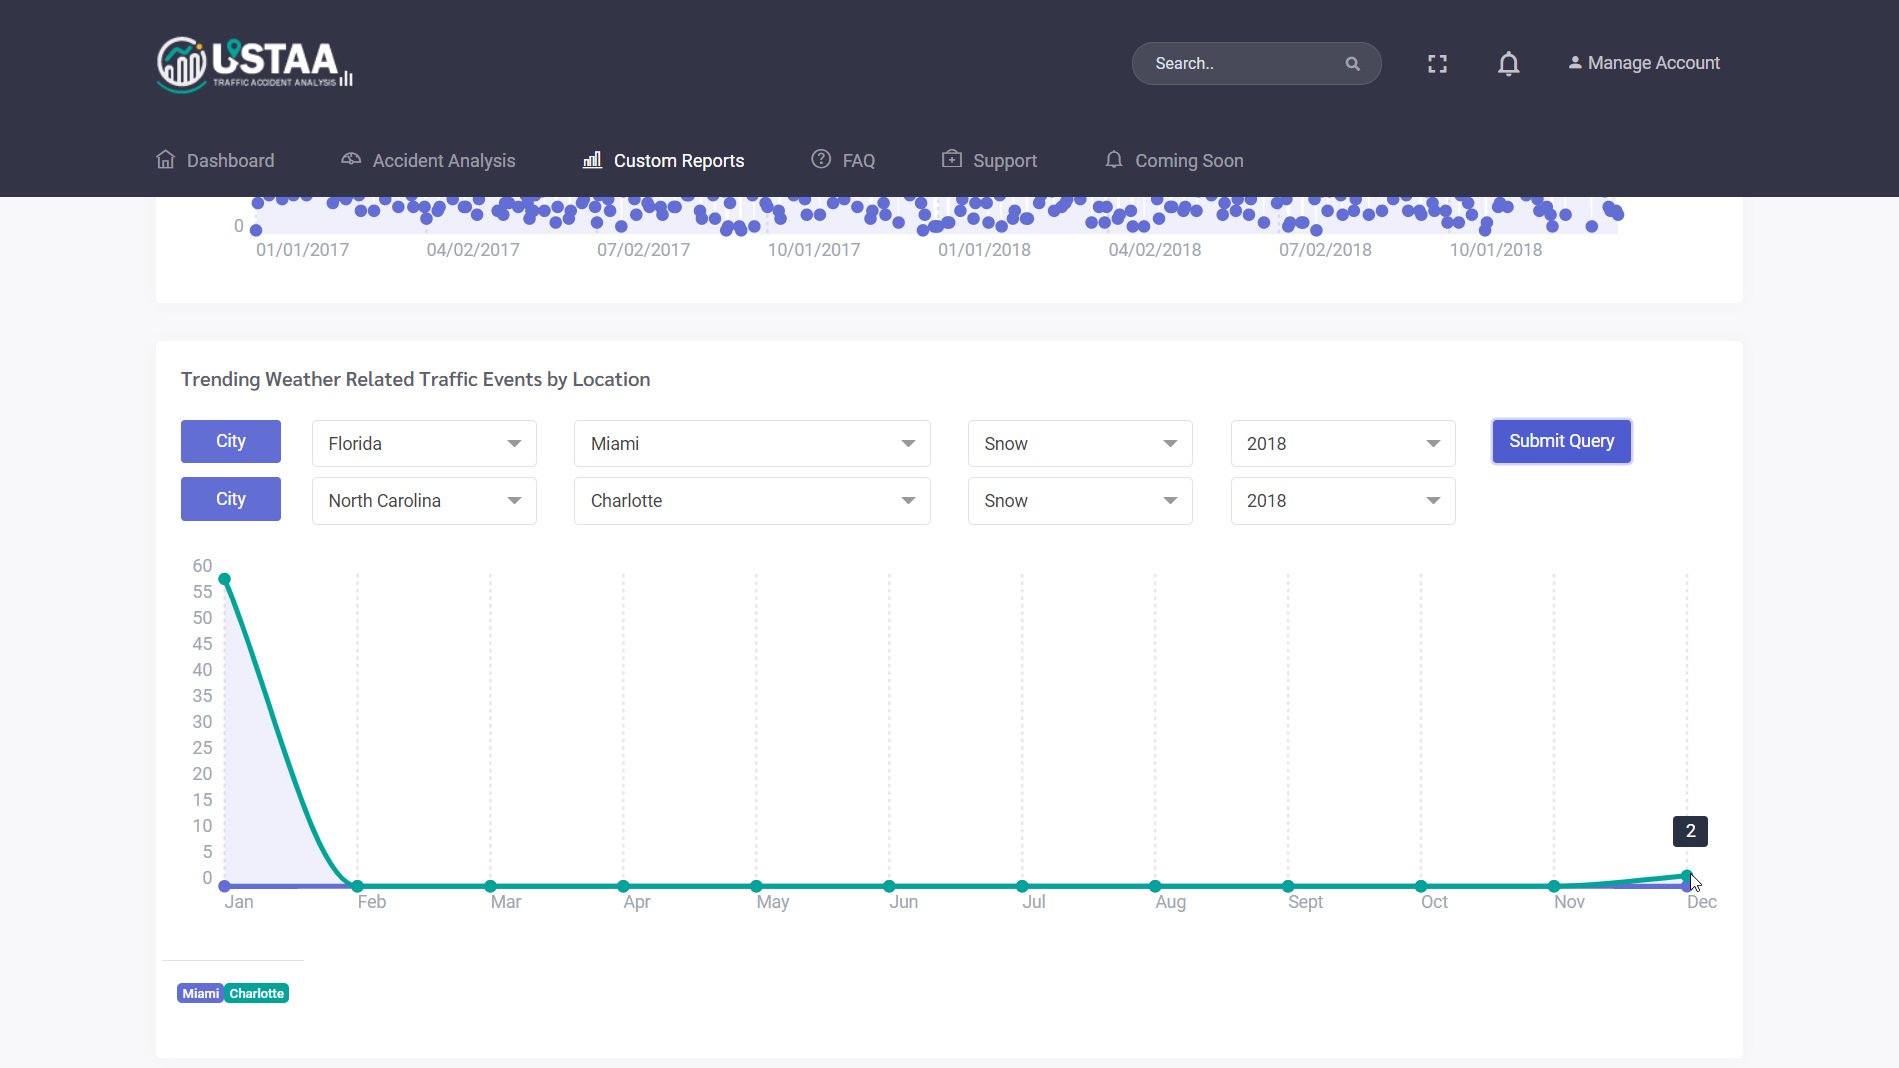Open the Florida state dropdown
The image size is (1899, 1068).
pos(424,443)
